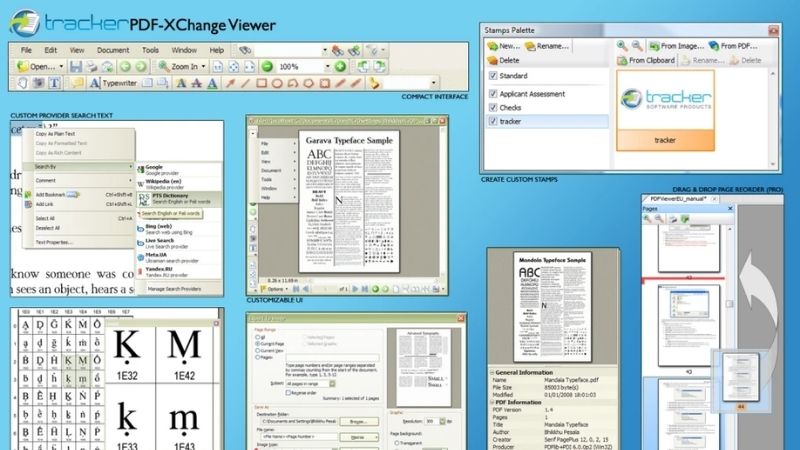Open the Edit menu in compact toolbar
This screenshot has height=450, width=800.
click(x=51, y=50)
